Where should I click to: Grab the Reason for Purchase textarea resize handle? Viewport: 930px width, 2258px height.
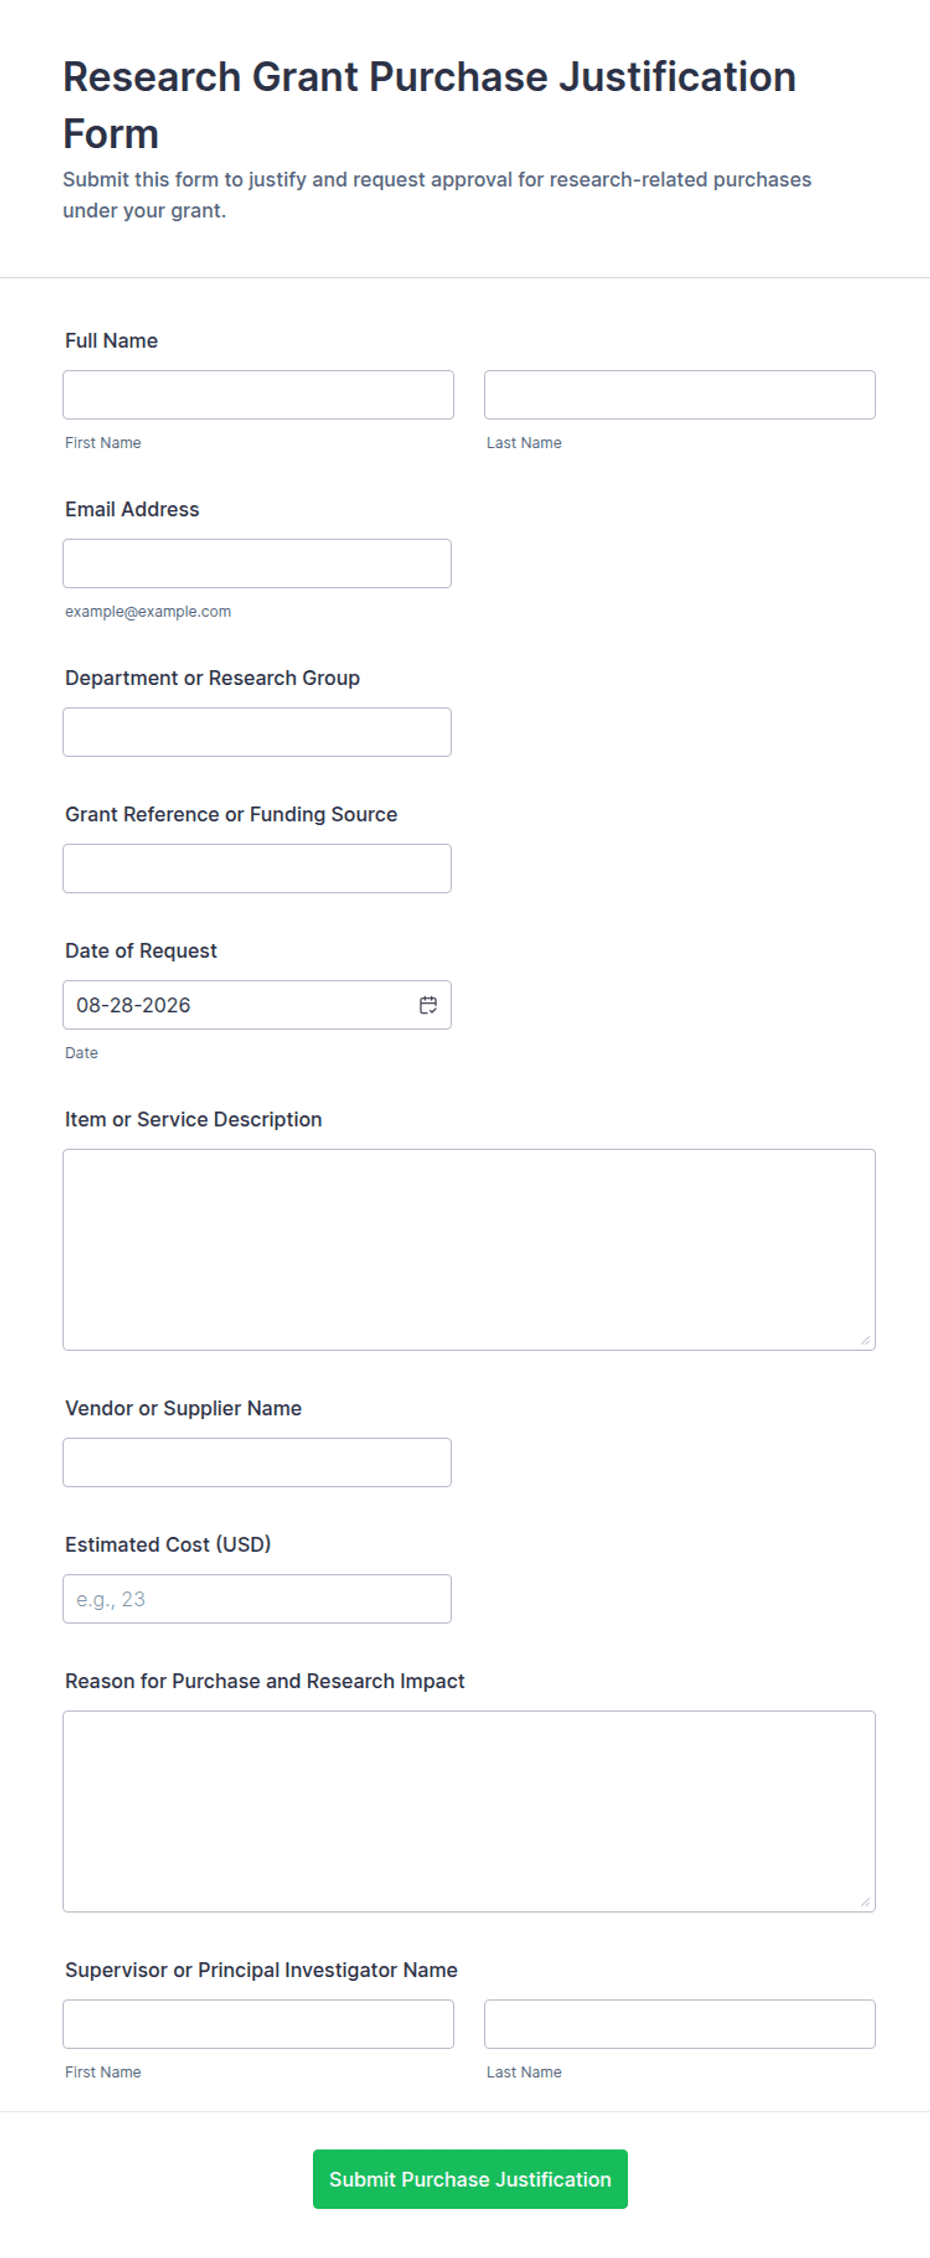point(865,1902)
